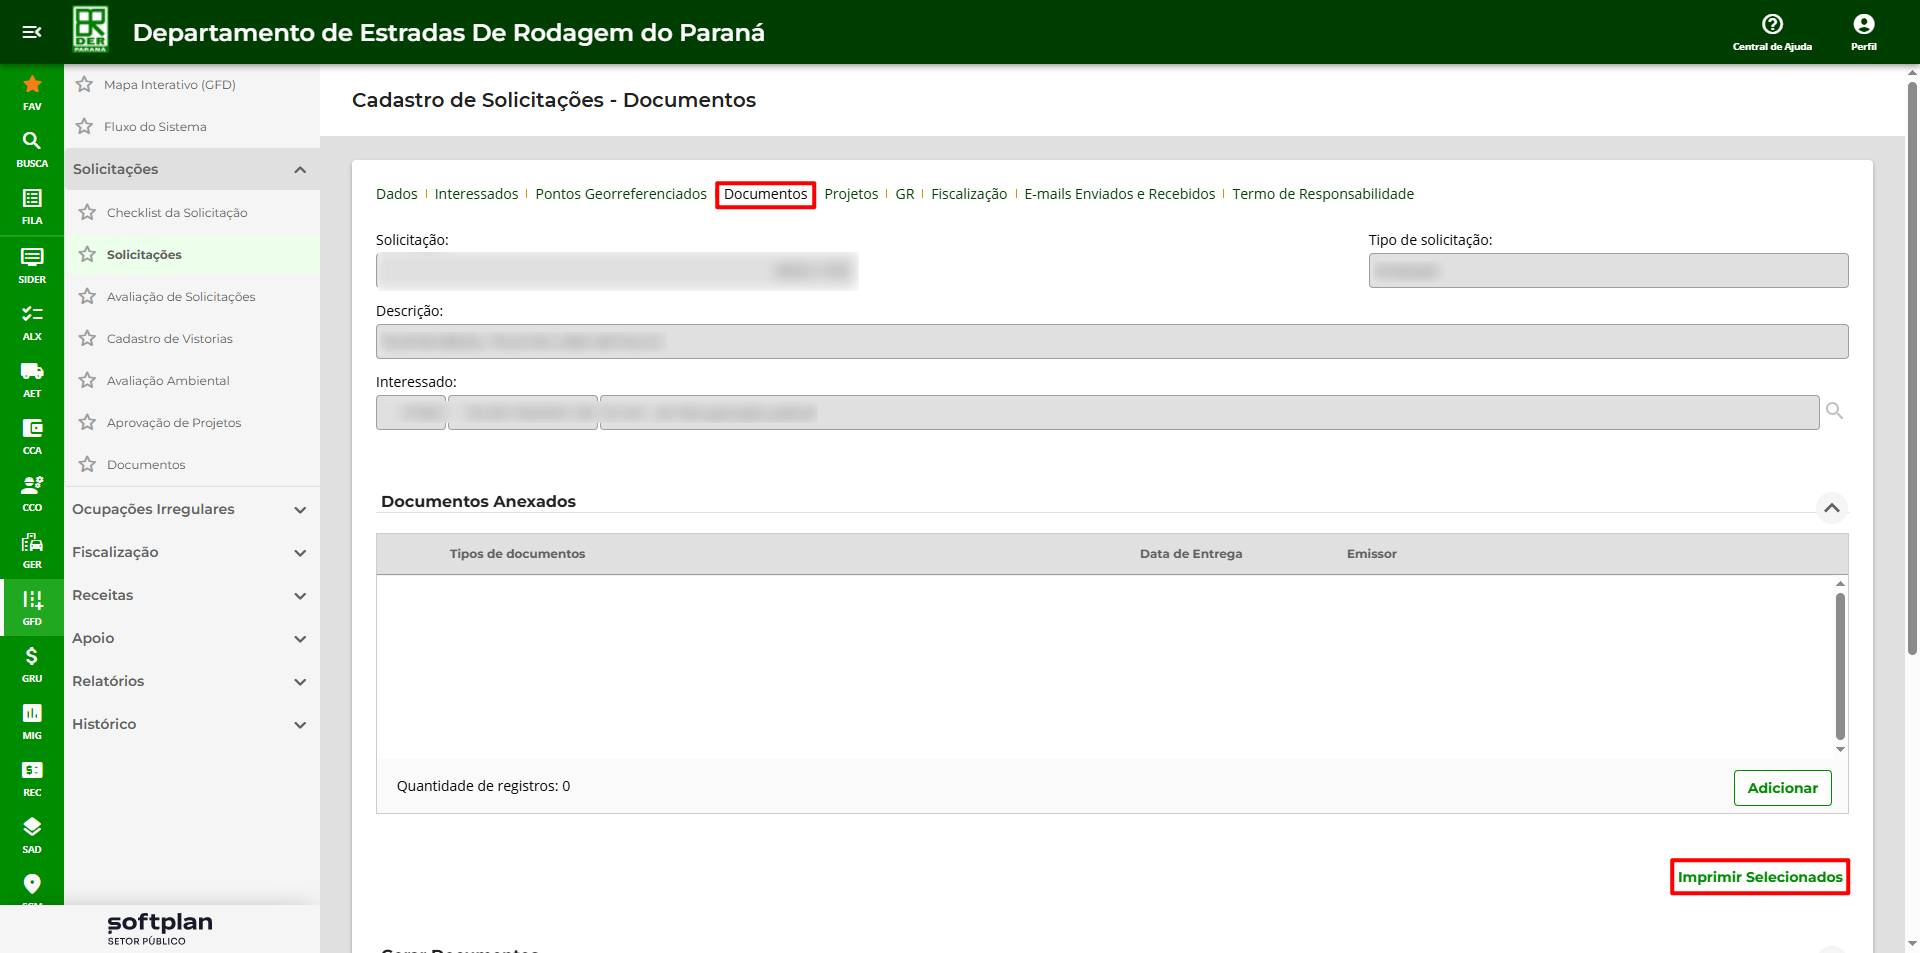Collapse the Documentos Anexados panel
This screenshot has width=1920, height=953.
tap(1831, 508)
